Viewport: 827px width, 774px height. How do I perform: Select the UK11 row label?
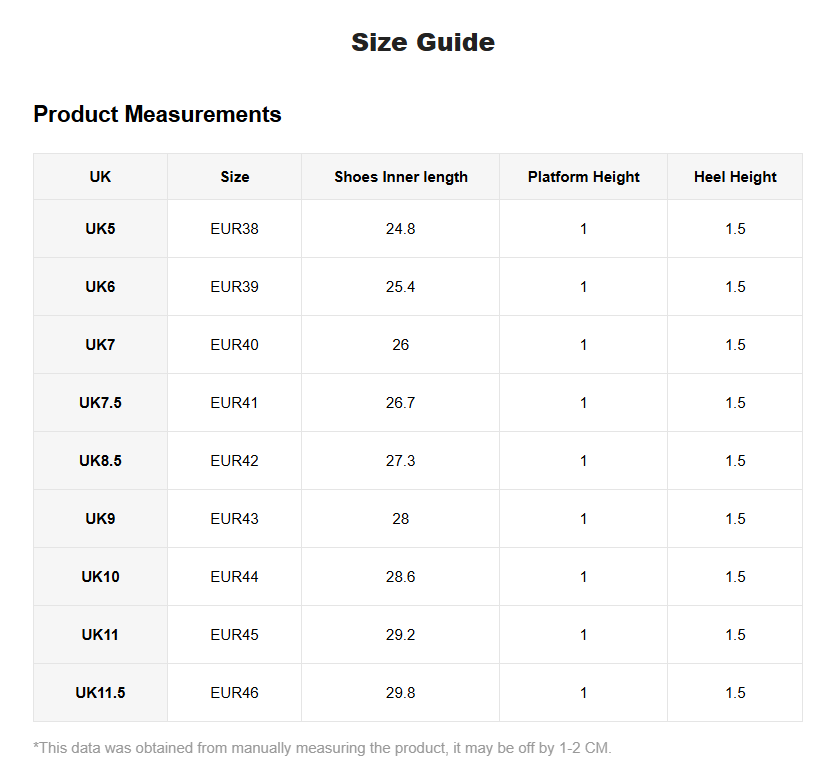[x=100, y=635]
